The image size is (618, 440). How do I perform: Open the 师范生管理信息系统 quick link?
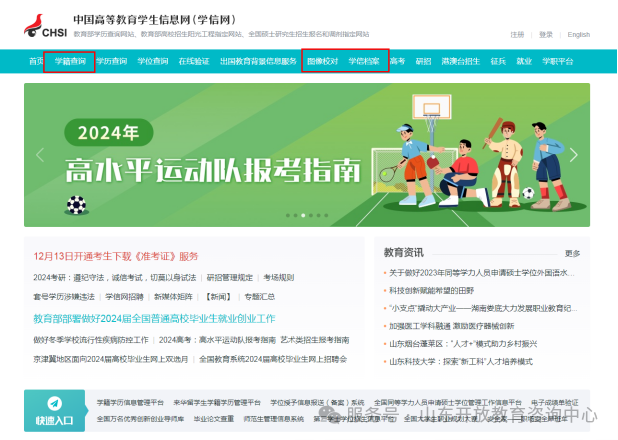tap(274, 419)
